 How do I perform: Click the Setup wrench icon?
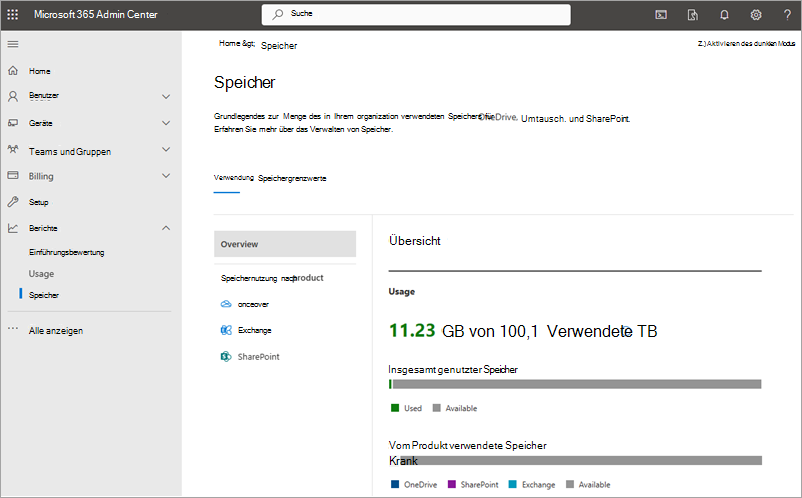pyautogui.click(x=13, y=201)
